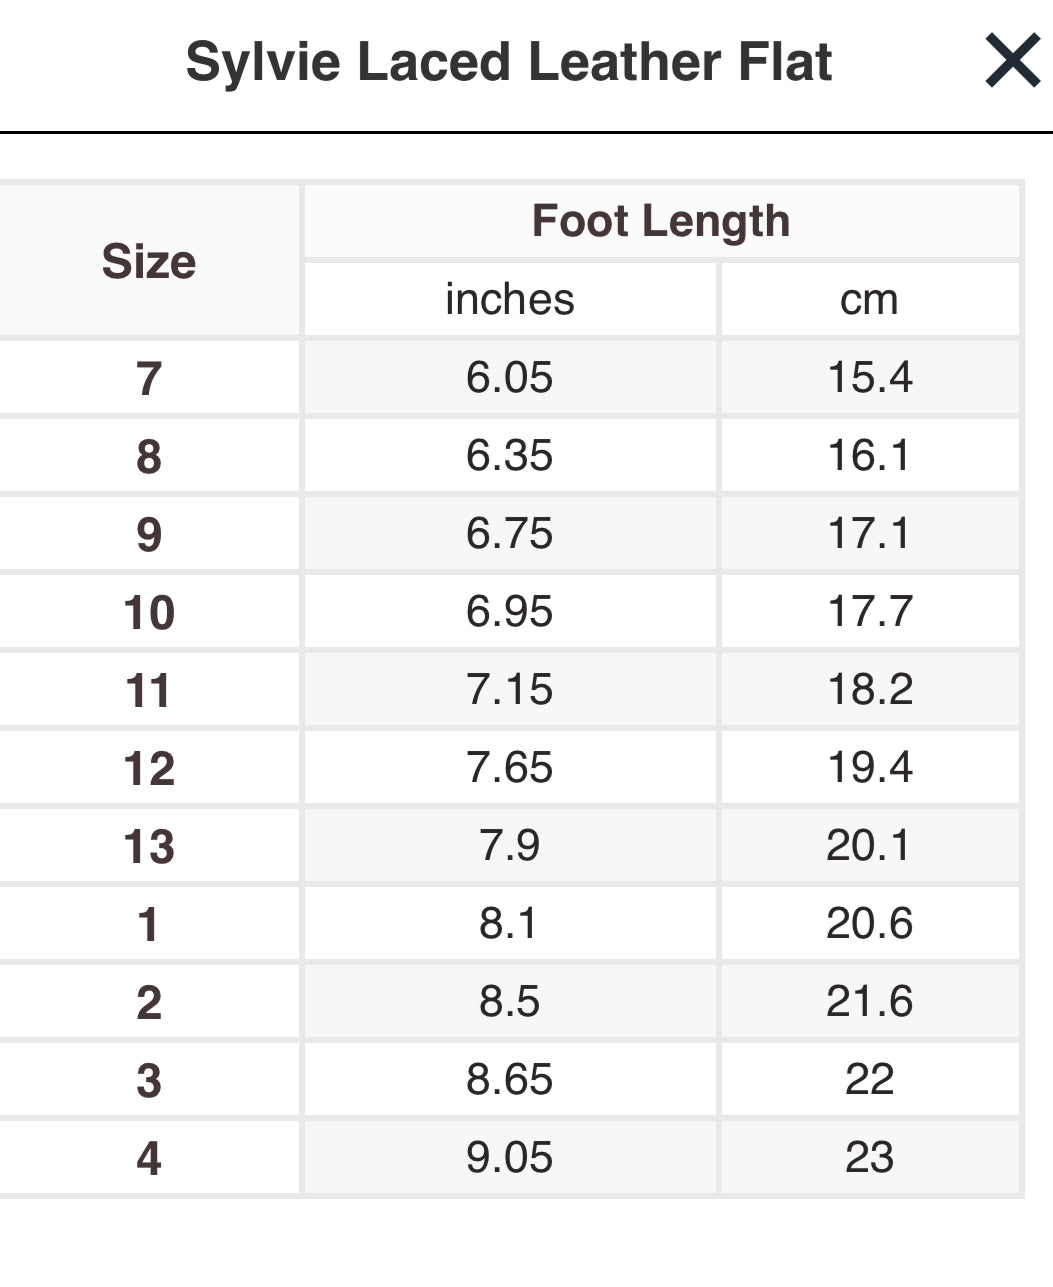Select the 8.1 inches value

click(510, 924)
